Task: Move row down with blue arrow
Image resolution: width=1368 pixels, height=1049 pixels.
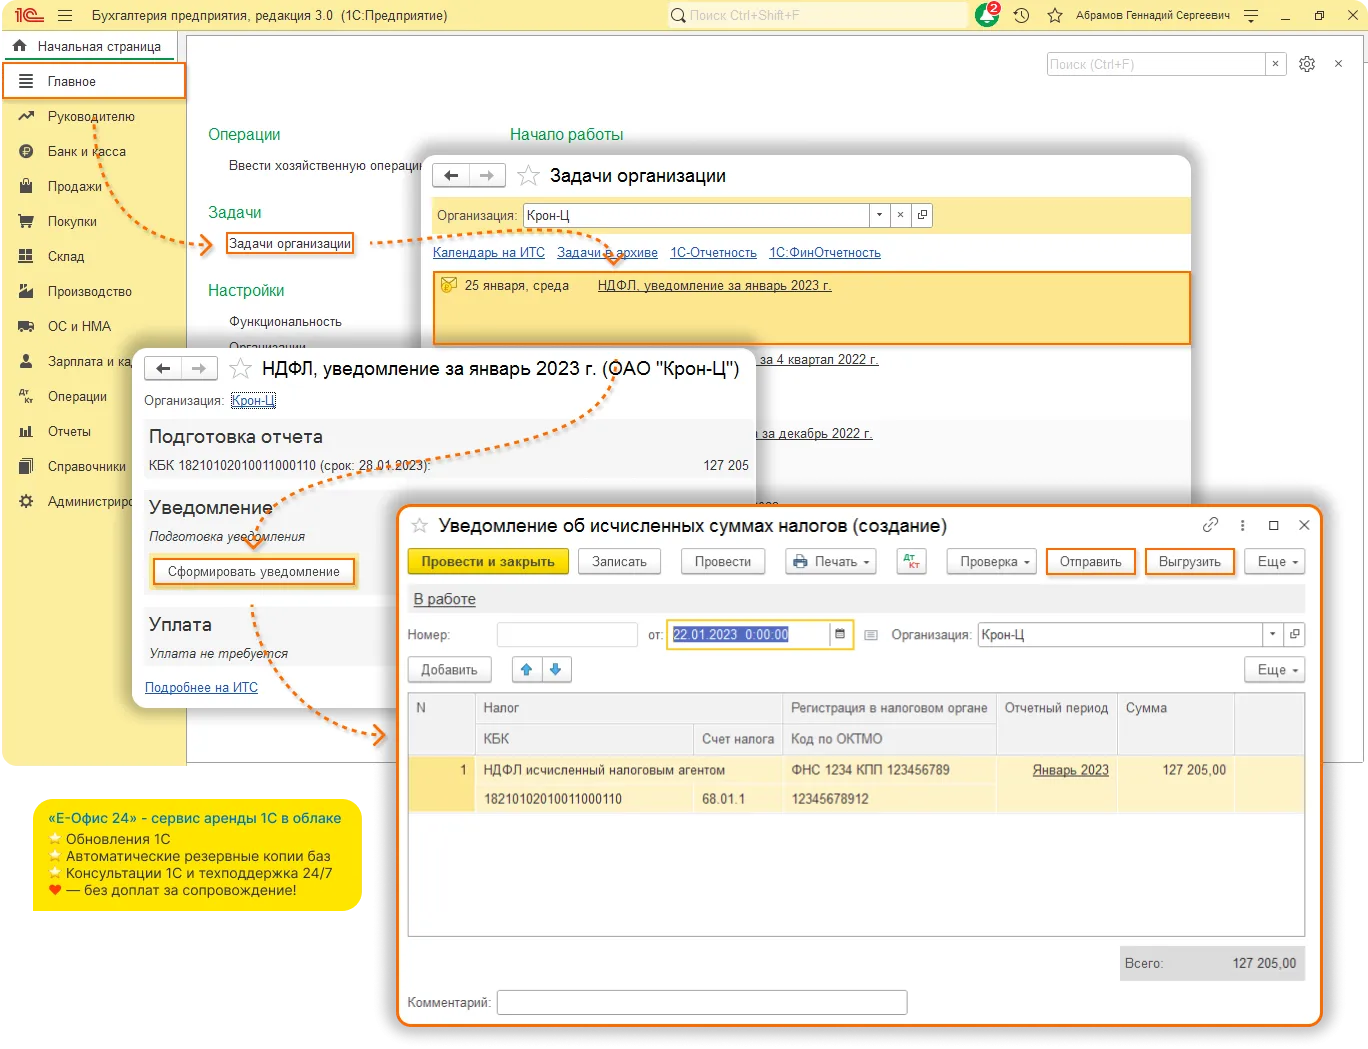Action: (x=556, y=670)
